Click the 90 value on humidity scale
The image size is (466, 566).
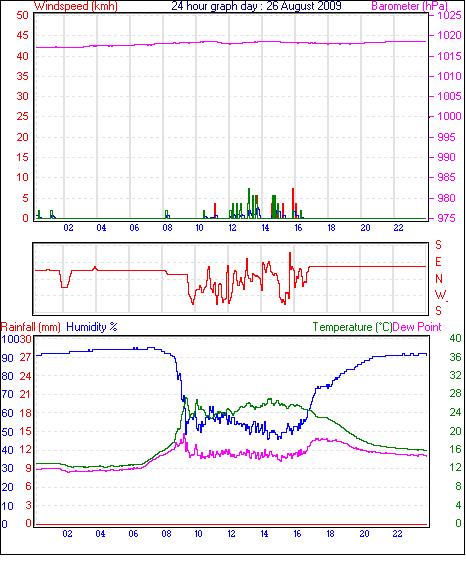[x=7, y=358]
